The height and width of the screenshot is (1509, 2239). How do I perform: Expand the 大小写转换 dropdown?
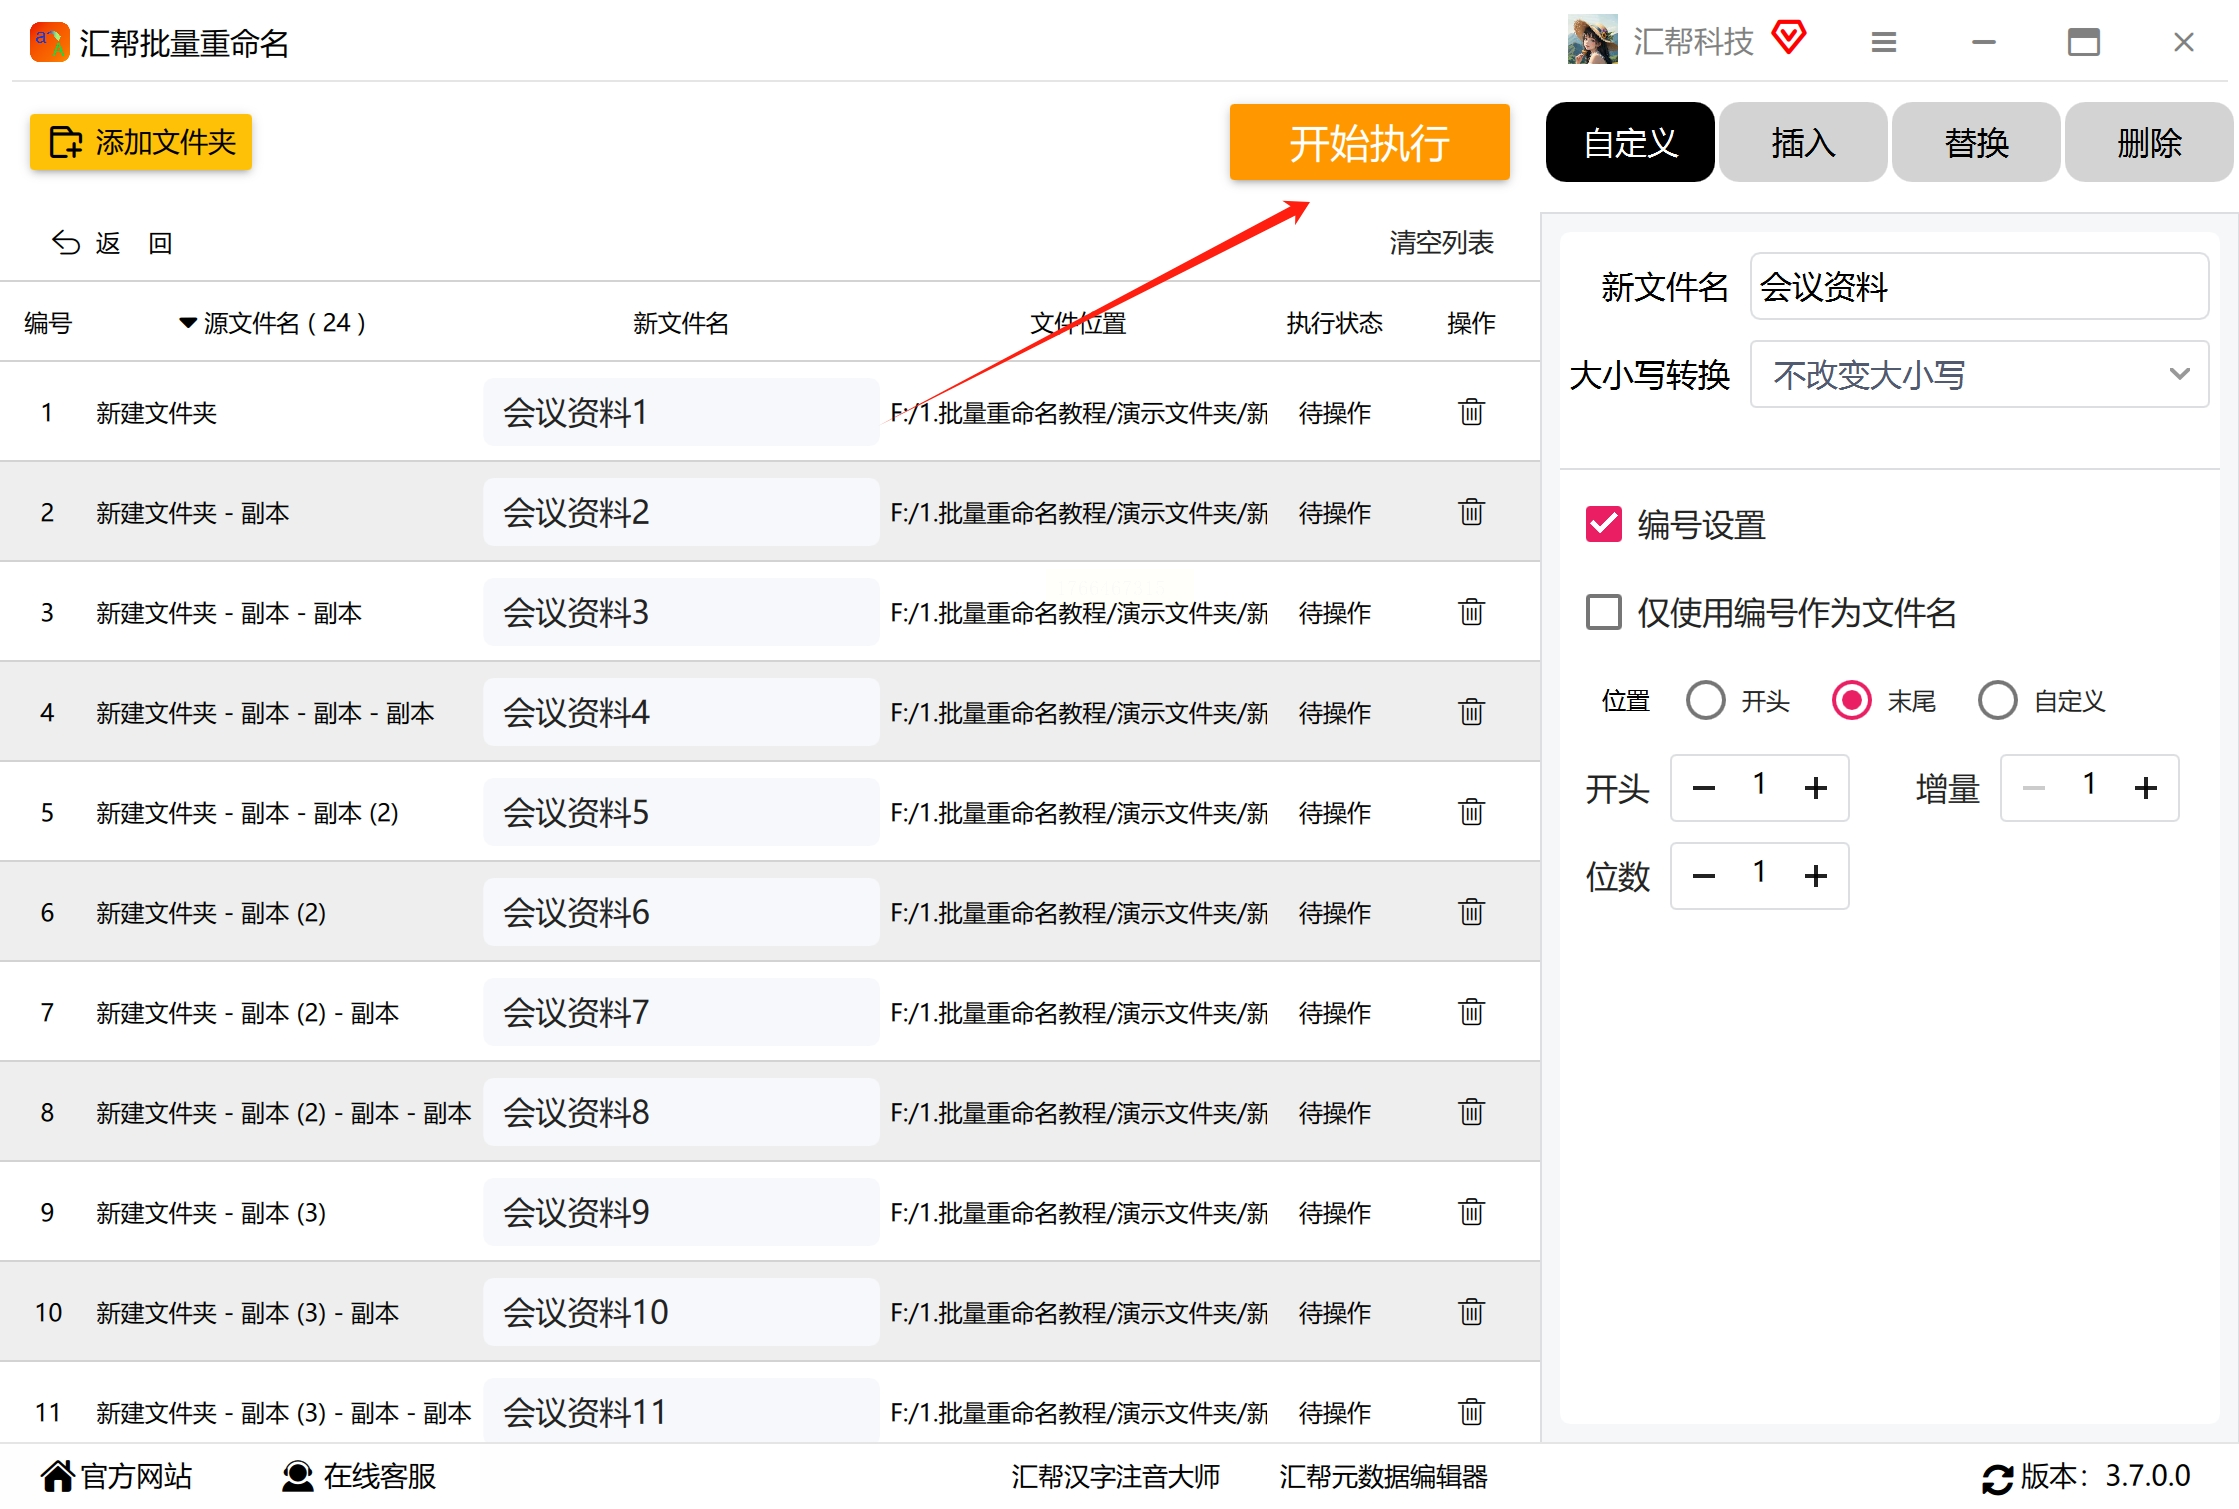[1978, 374]
